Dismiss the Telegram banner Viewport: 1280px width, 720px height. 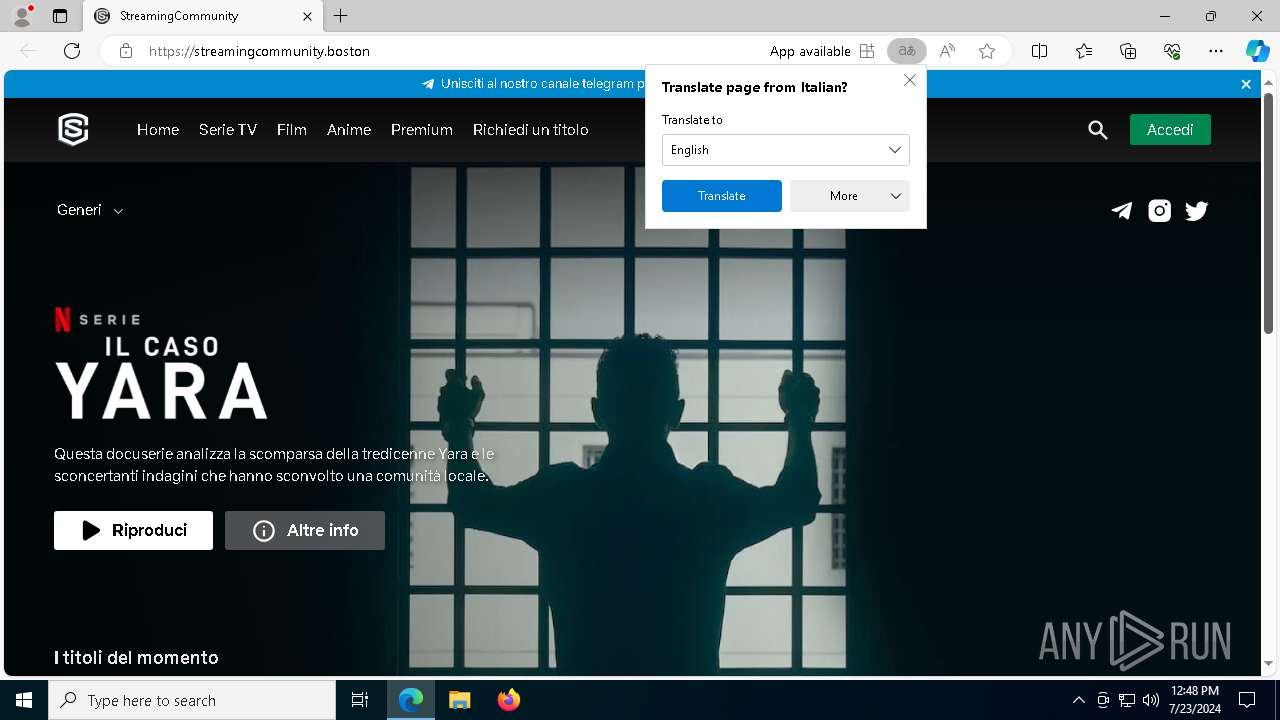point(1246,84)
